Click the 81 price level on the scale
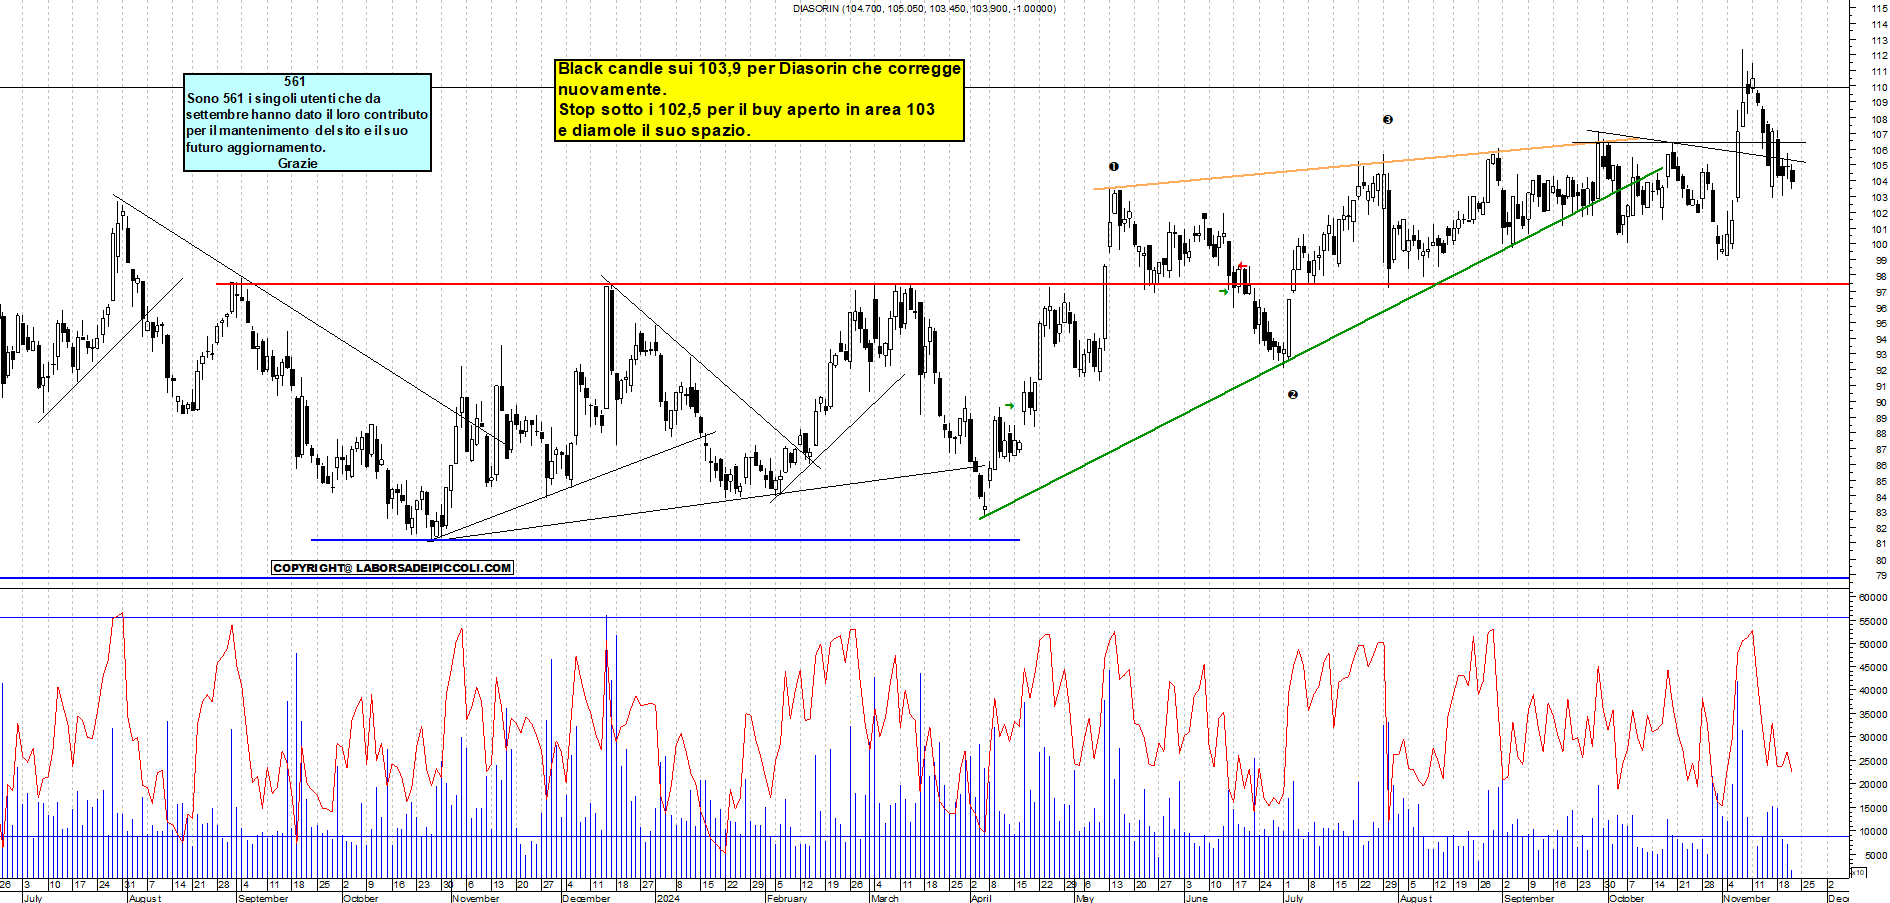 click(x=1881, y=545)
